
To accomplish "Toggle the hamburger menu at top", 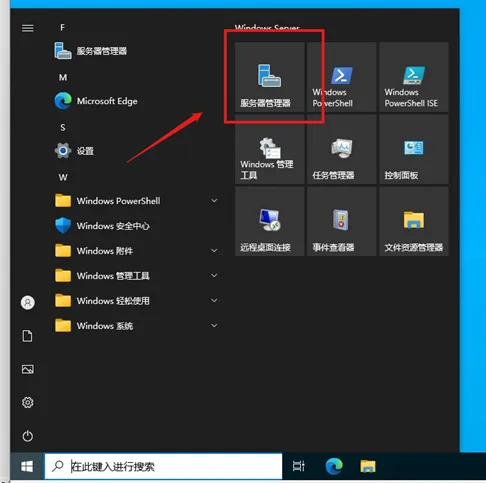I will pos(28,28).
